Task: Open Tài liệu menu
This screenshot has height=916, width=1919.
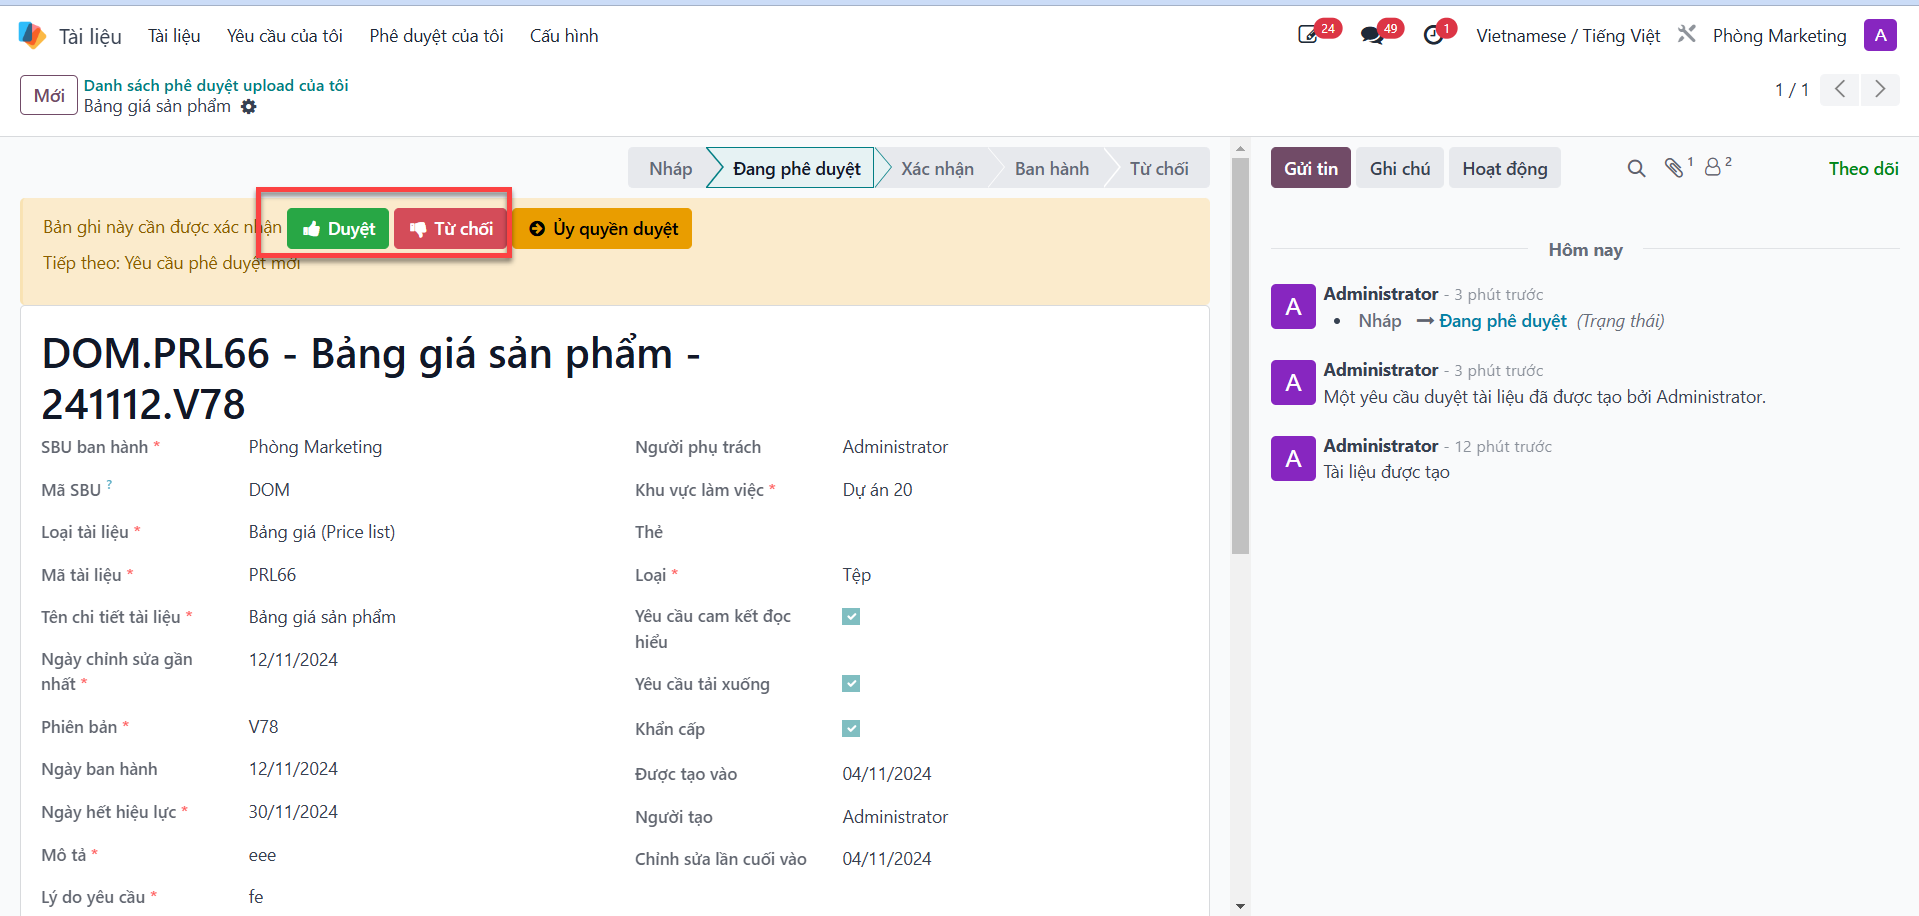Action: [x=174, y=35]
